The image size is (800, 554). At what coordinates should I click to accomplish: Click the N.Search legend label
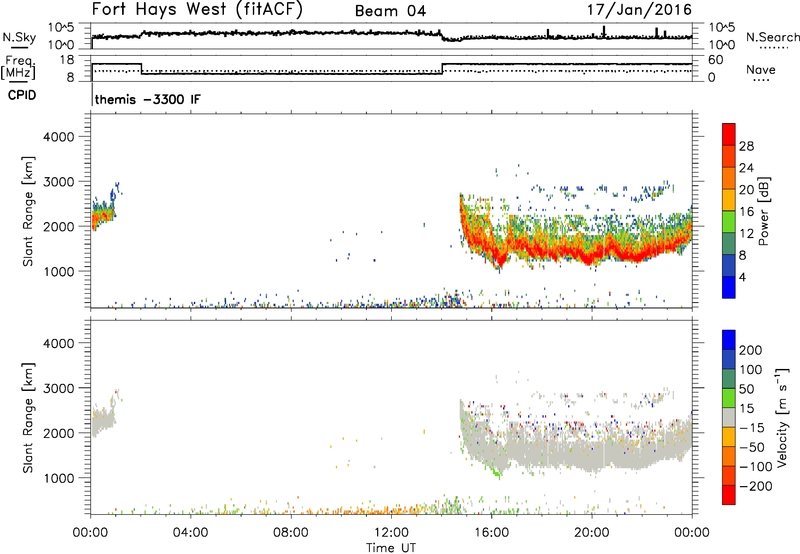[x=772, y=37]
